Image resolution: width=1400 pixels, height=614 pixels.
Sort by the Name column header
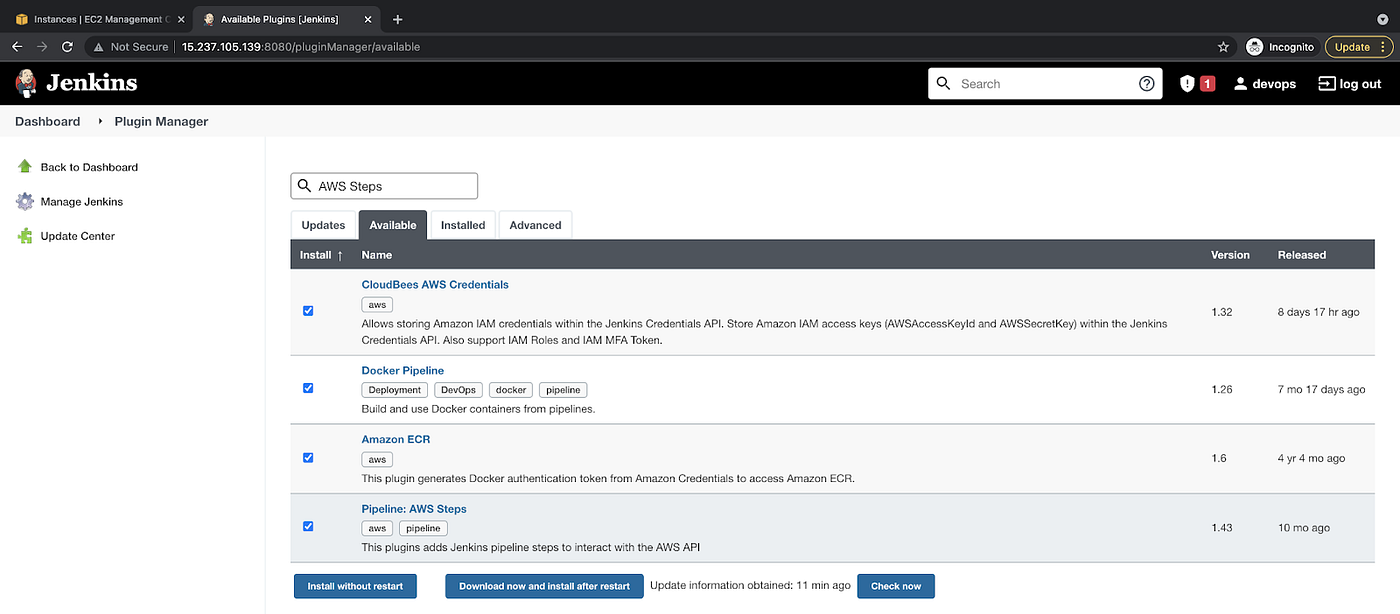pos(377,255)
